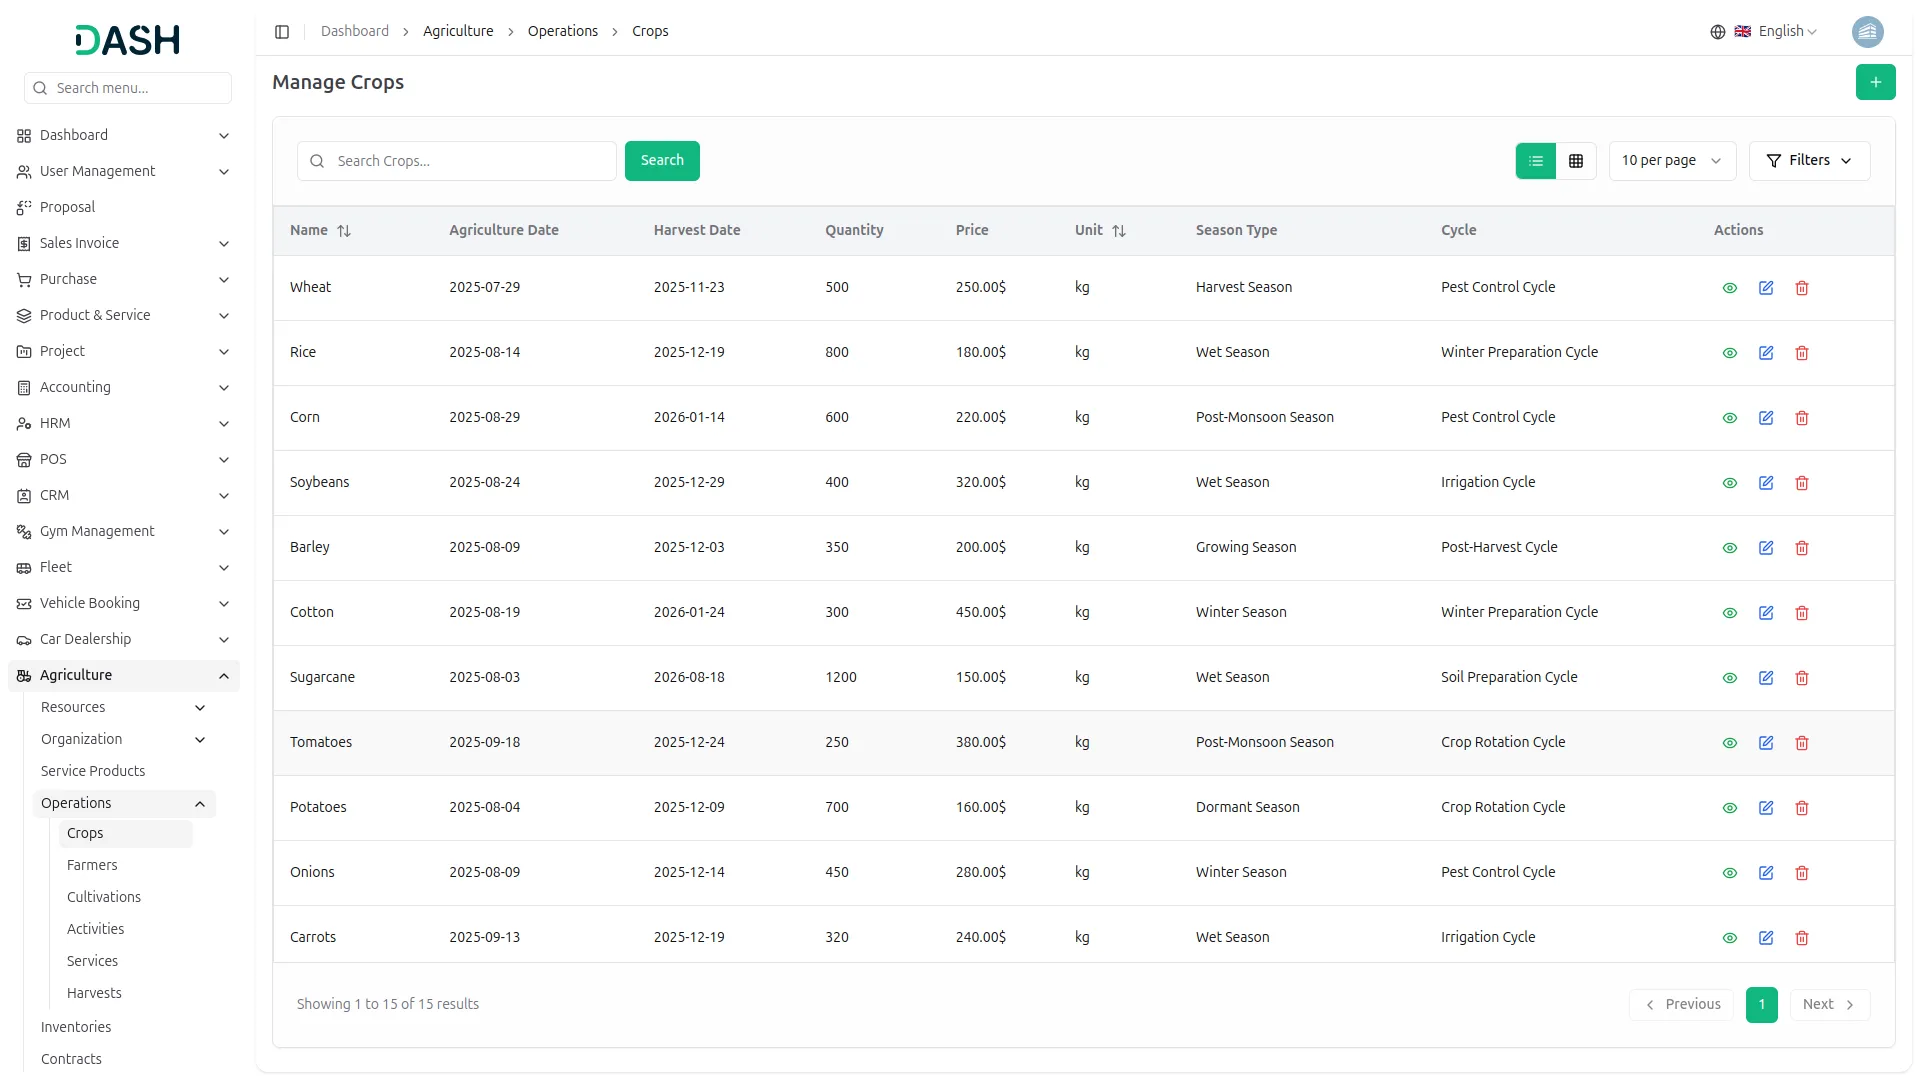Viewport: 1920px width, 1080px height.
Task: Click the add new crop plus button
Action: 1875,82
